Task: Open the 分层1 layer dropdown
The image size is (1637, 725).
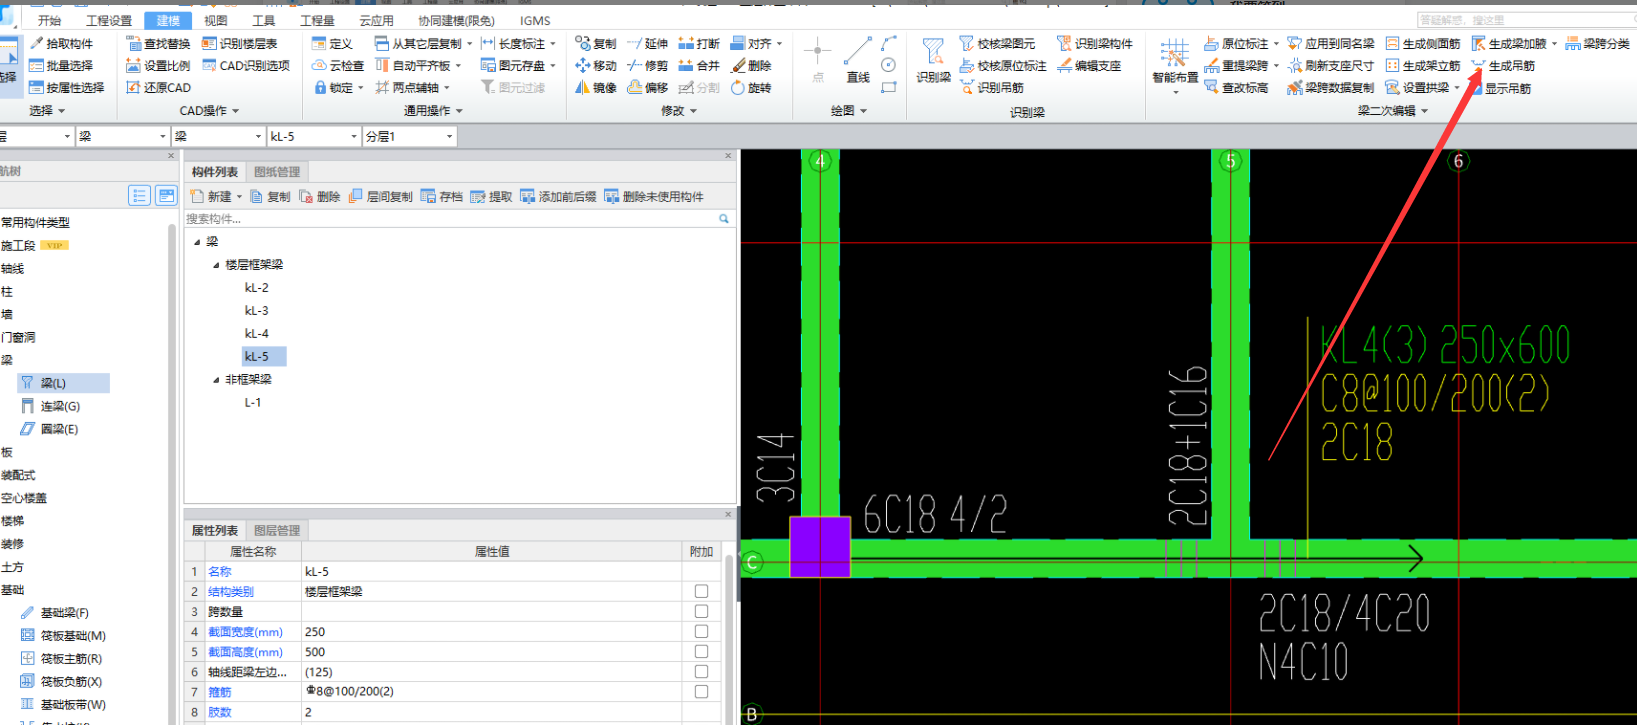Action: click(x=450, y=136)
